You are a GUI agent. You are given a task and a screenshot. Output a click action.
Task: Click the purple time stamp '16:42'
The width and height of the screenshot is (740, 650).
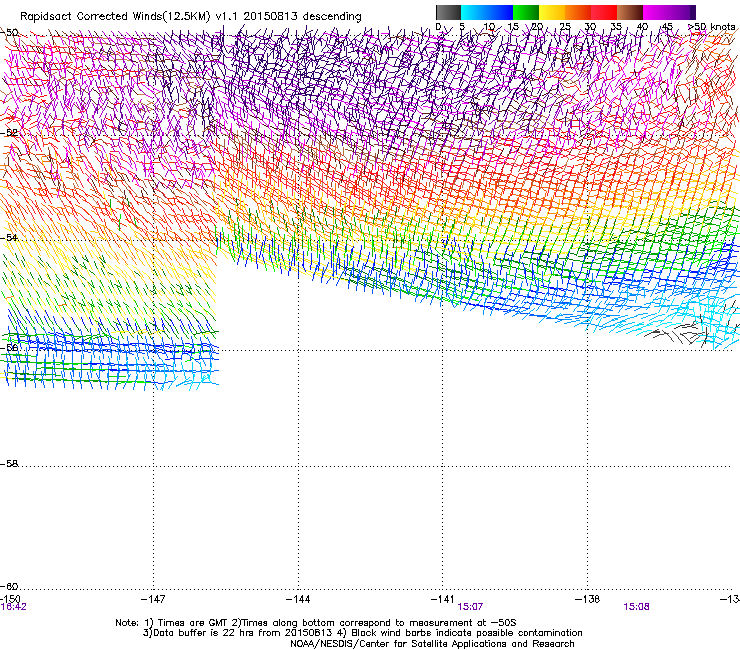pyautogui.click(x=14, y=607)
